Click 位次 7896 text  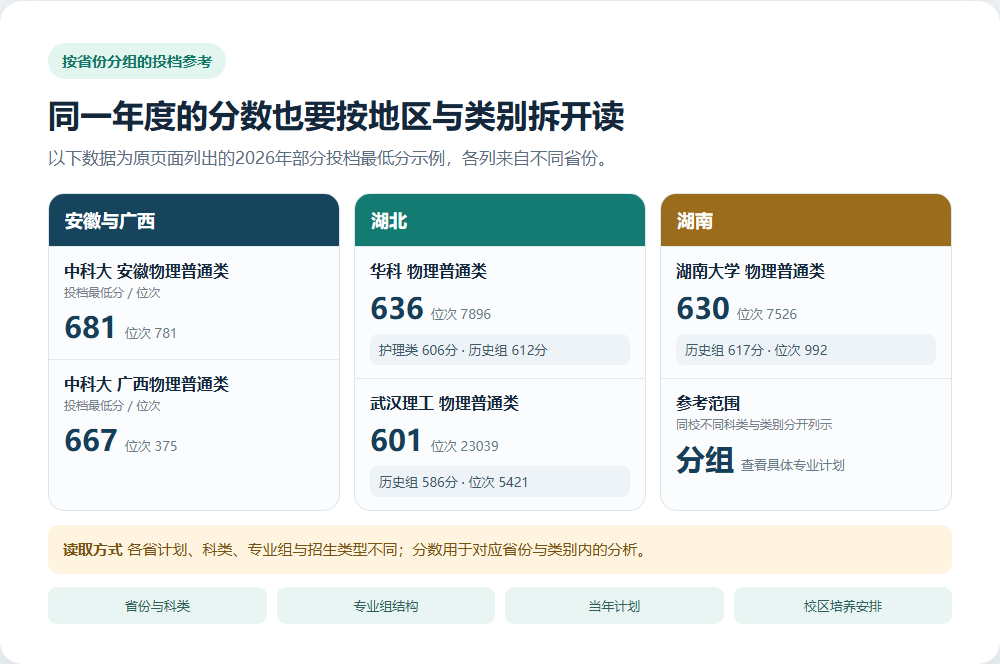click(x=461, y=314)
